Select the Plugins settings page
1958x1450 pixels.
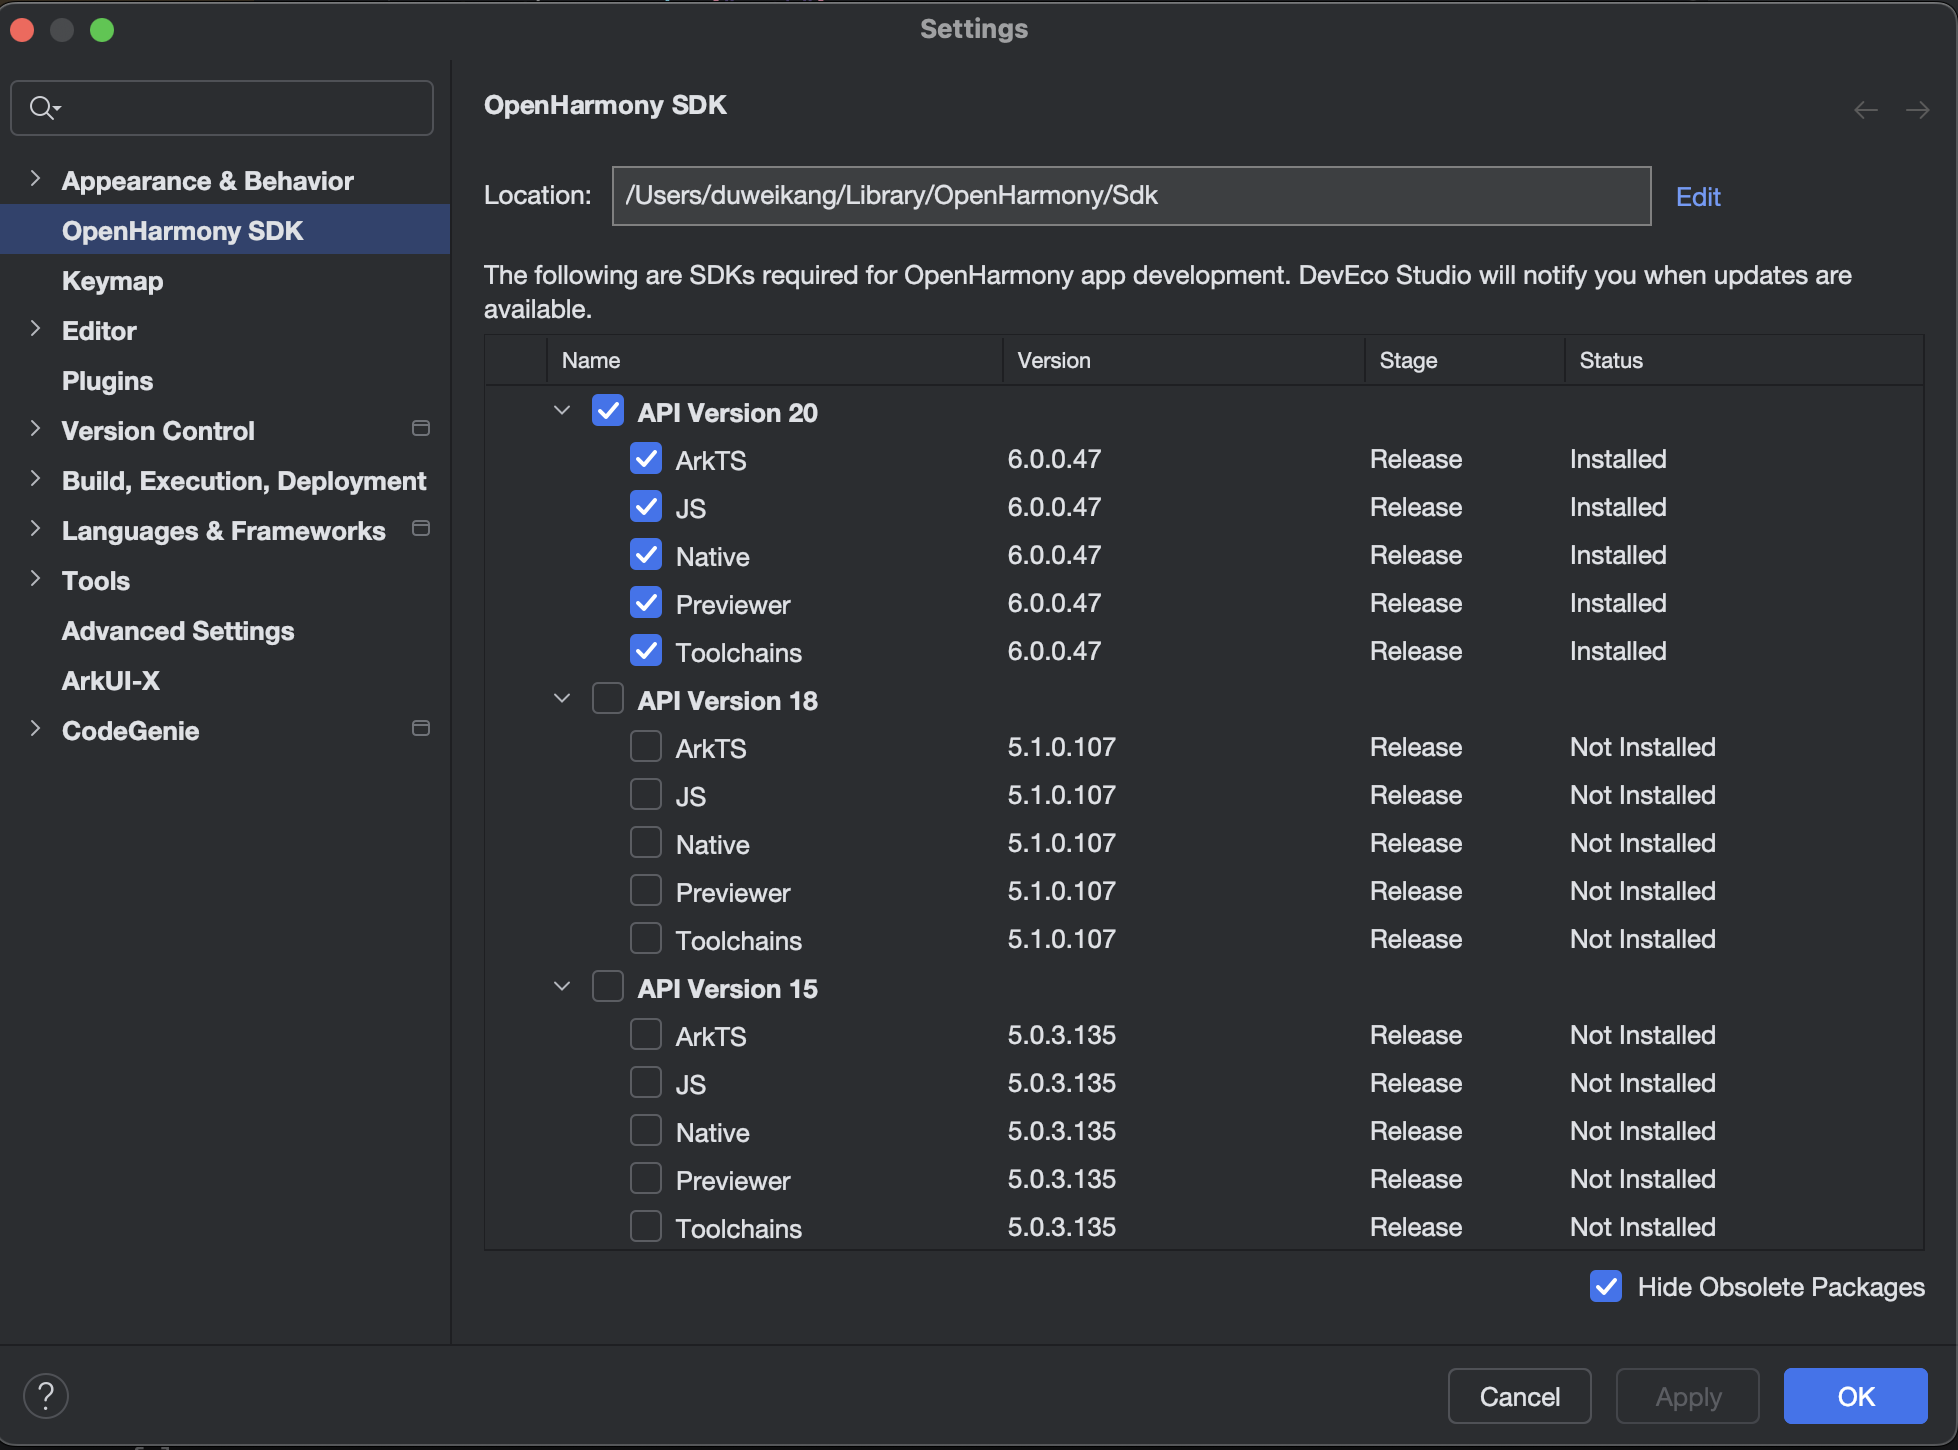(107, 381)
